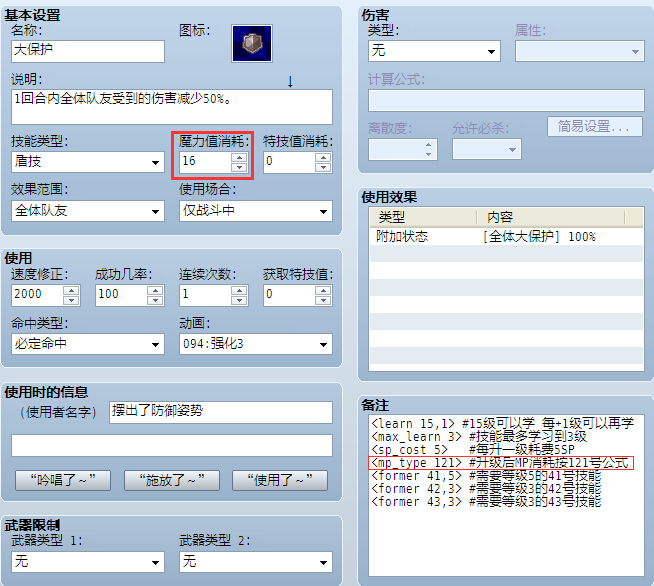
Task: Open the 命中类型 dropdown showing 必定命中
Action: click(88, 344)
